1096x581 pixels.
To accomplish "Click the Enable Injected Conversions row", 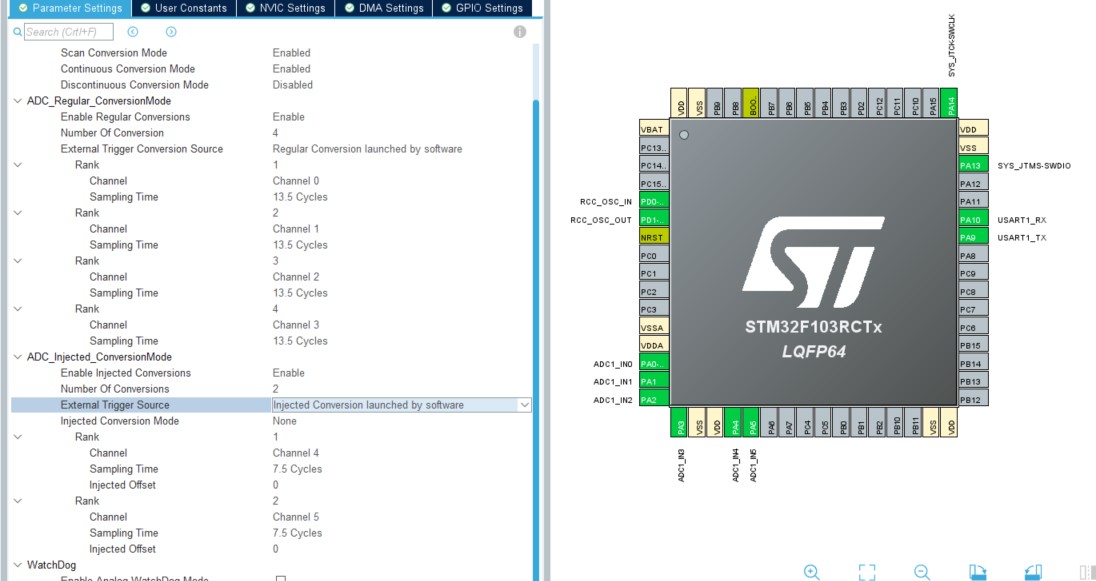I will [271, 373].
